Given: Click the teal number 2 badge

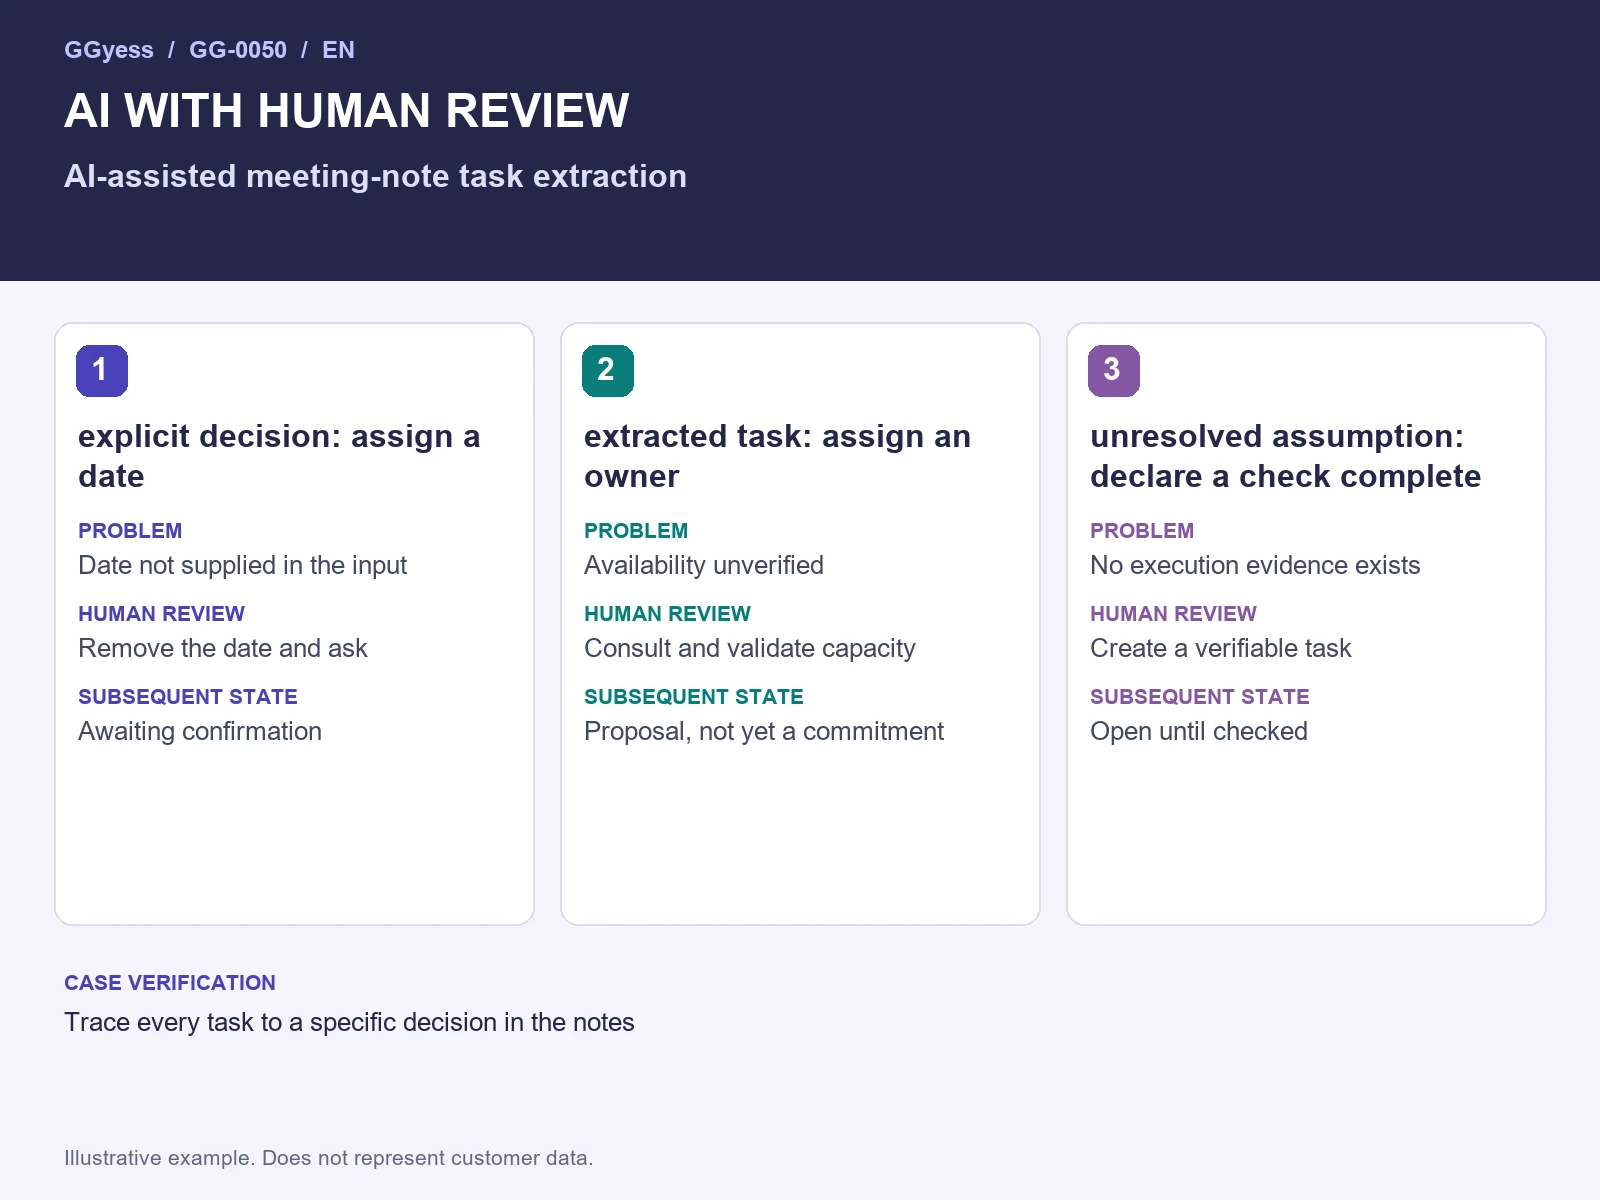Looking at the screenshot, I should coord(608,370).
